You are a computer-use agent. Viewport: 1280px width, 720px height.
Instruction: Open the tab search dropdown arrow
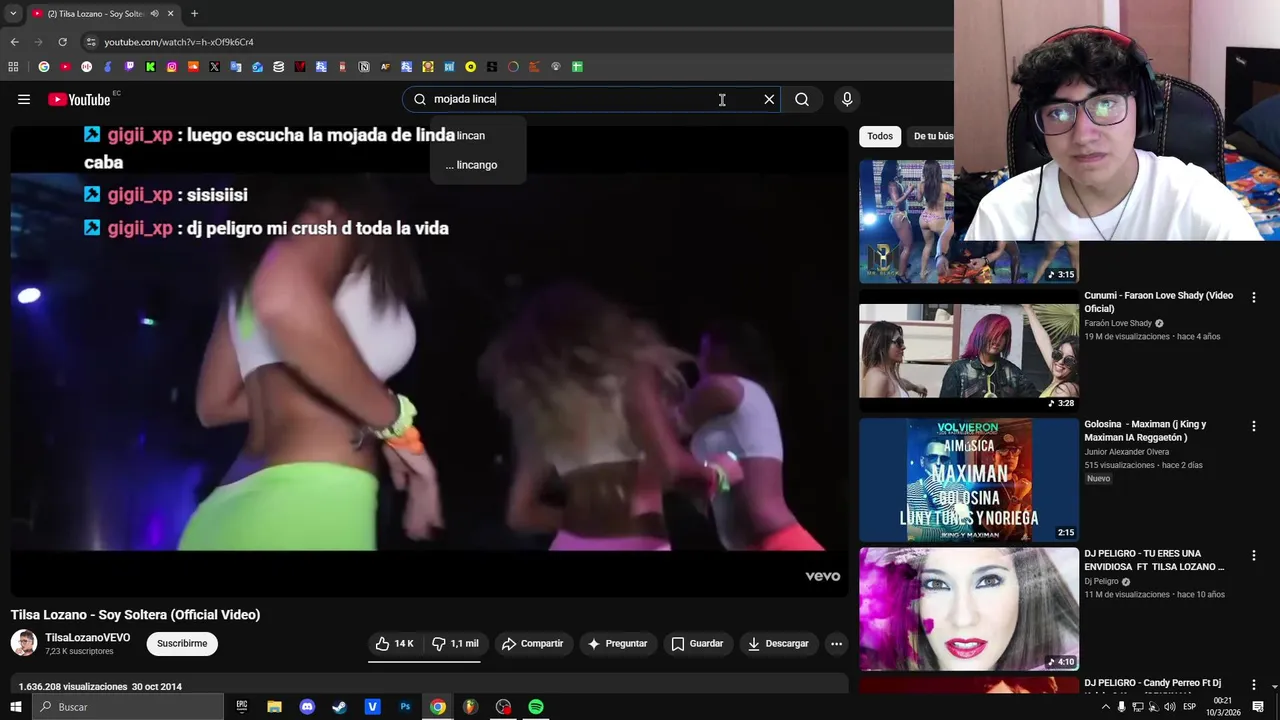click(x=12, y=13)
